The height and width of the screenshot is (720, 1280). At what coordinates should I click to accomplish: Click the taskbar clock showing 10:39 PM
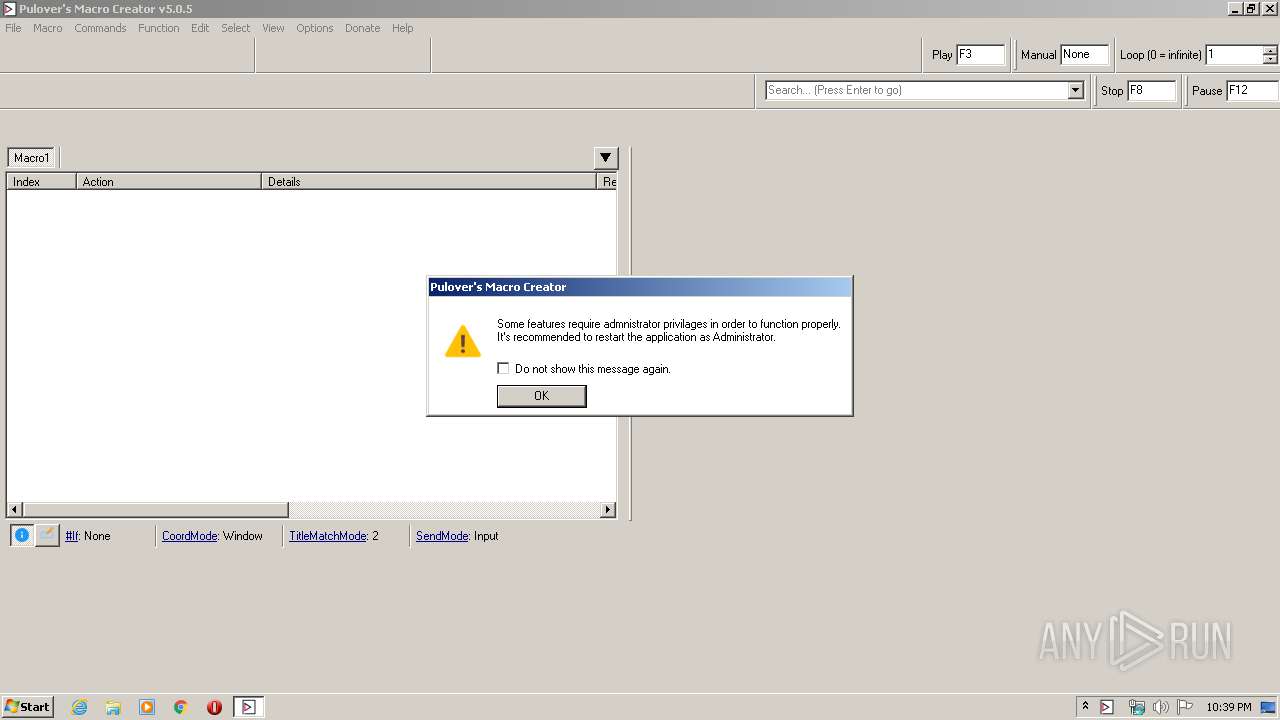pyautogui.click(x=1228, y=707)
